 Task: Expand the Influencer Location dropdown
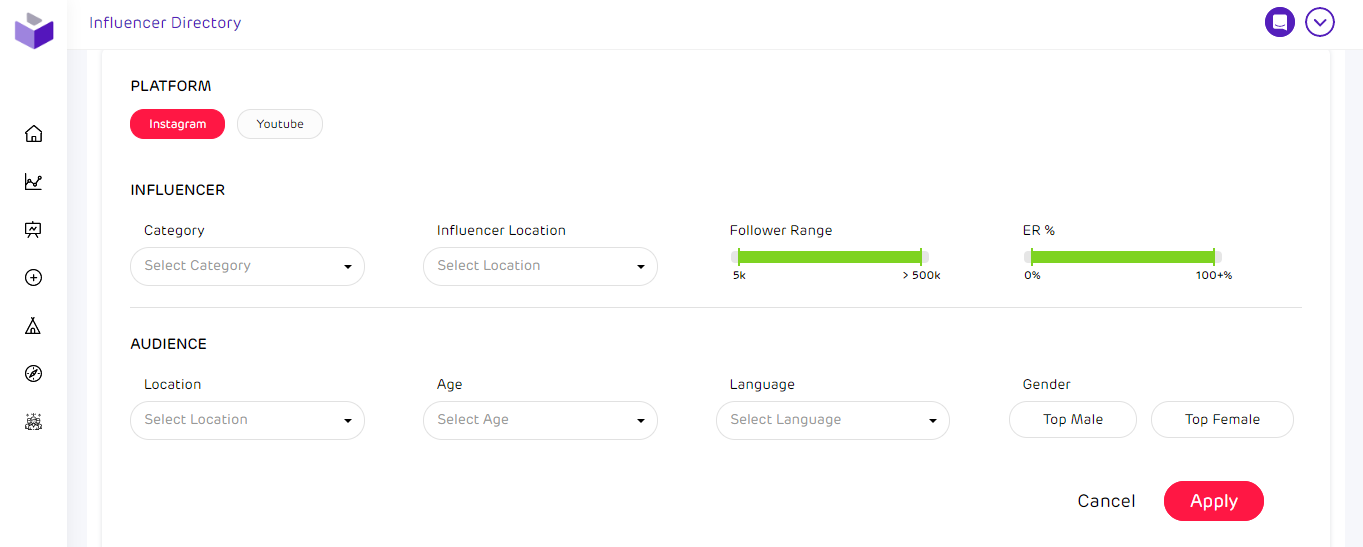pos(540,266)
